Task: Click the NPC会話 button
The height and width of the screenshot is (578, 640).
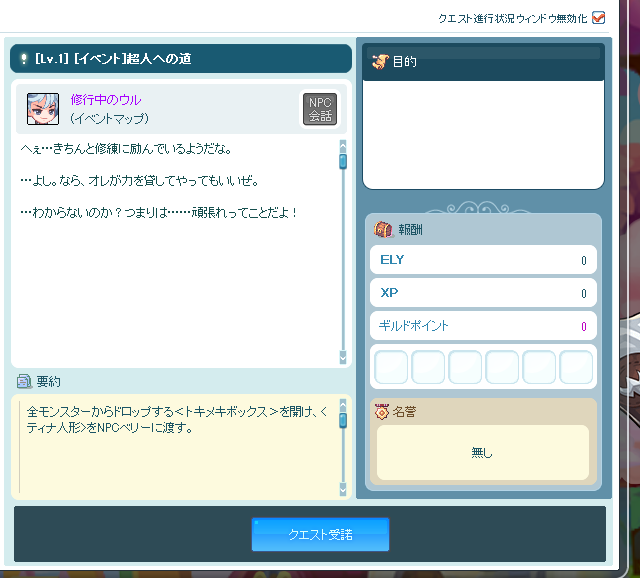Action: (x=320, y=109)
